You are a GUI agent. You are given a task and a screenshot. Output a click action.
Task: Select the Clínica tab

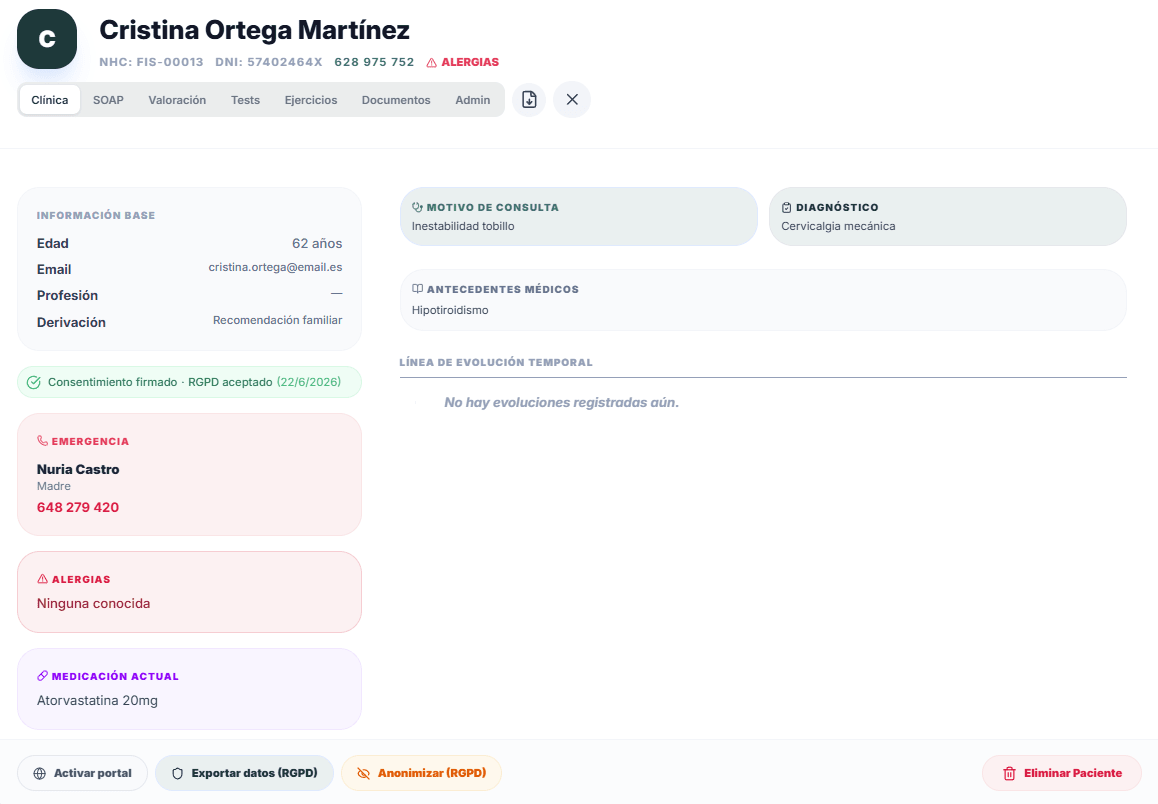pyautogui.click(x=49, y=100)
